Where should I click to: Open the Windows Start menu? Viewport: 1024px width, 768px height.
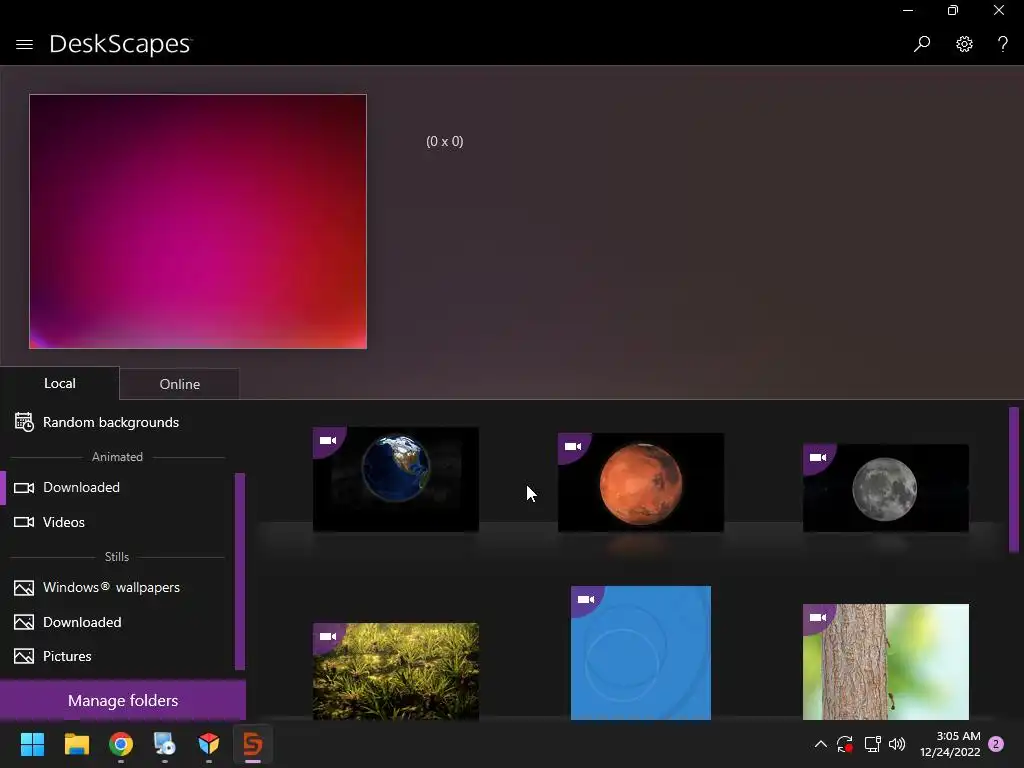point(32,744)
